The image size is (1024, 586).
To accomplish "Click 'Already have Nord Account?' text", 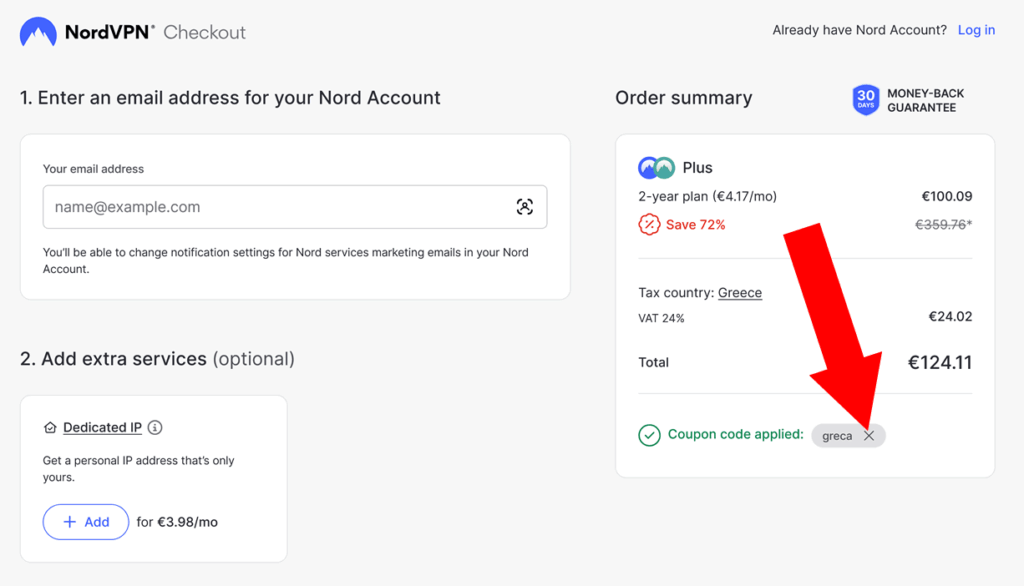I will (859, 30).
